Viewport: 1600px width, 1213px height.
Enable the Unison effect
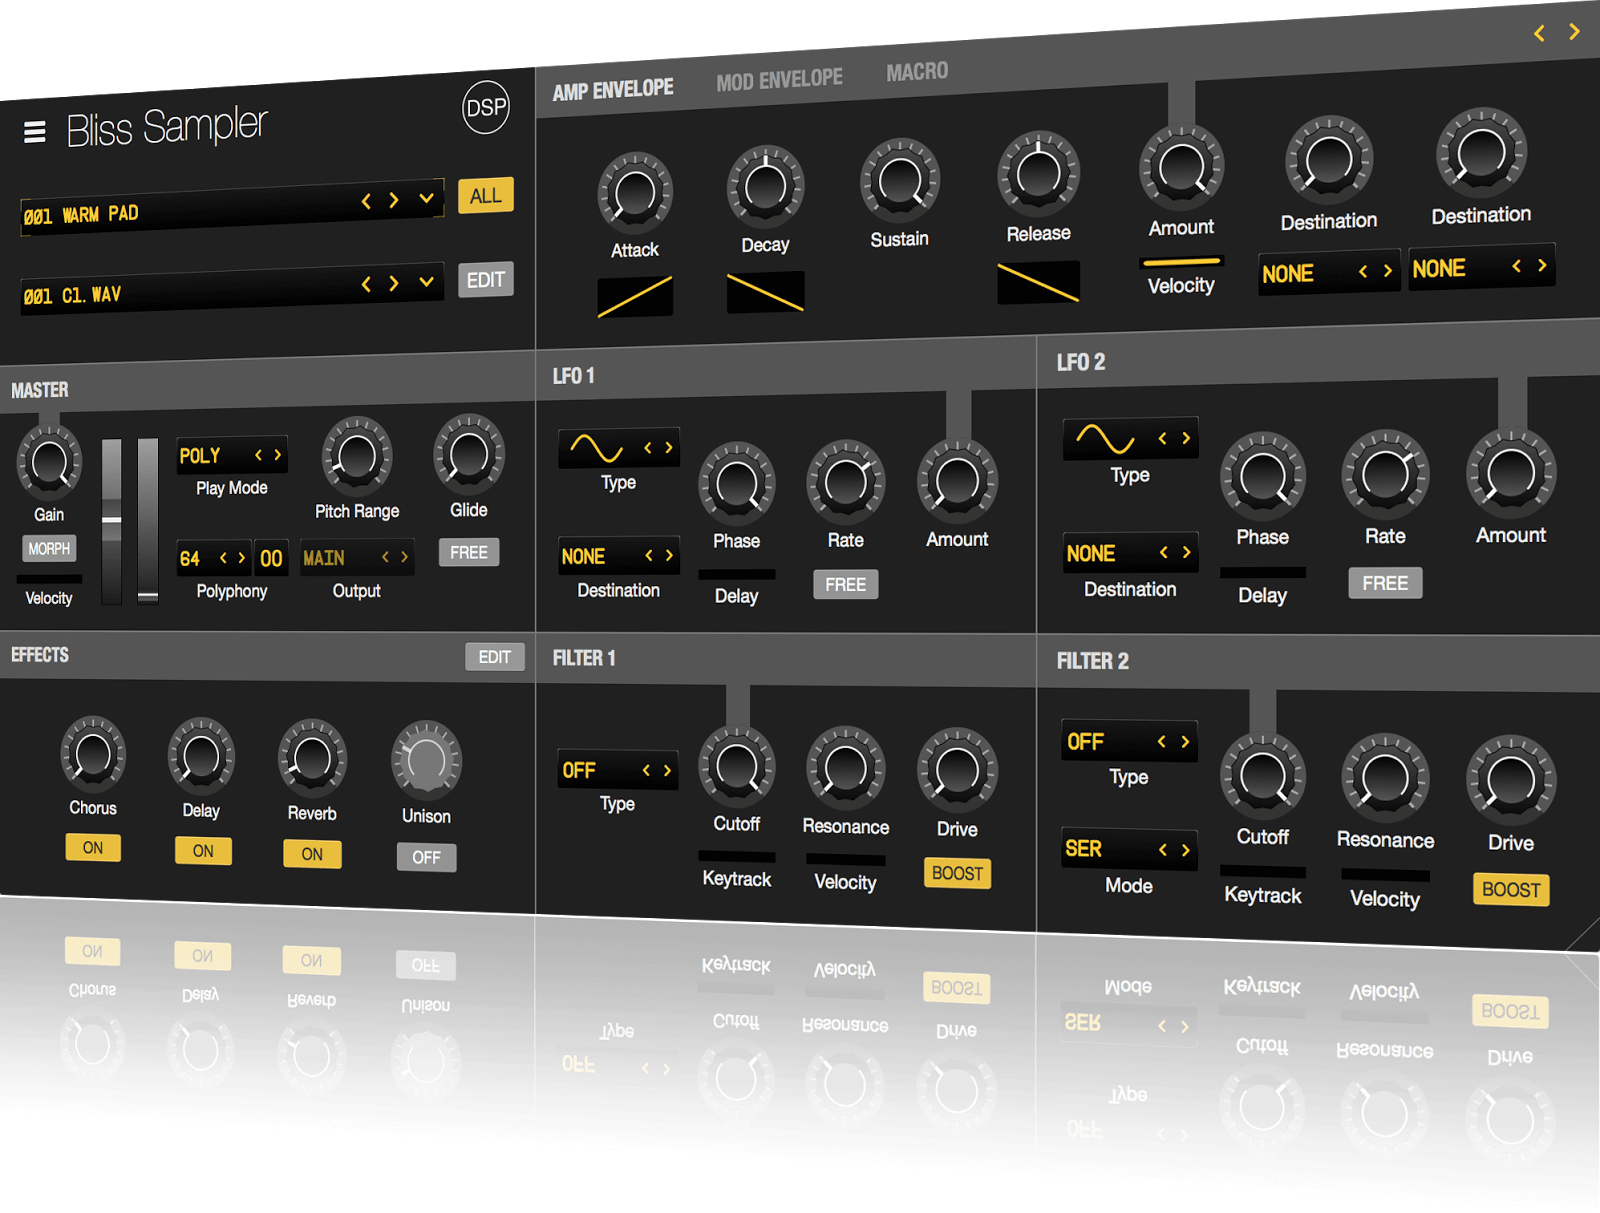[x=425, y=857]
